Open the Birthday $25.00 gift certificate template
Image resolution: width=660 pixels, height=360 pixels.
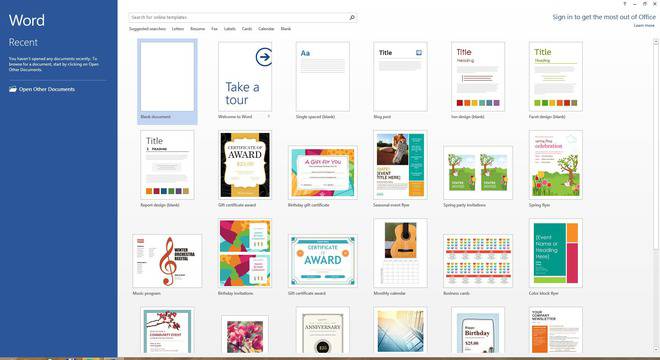tap(478, 330)
